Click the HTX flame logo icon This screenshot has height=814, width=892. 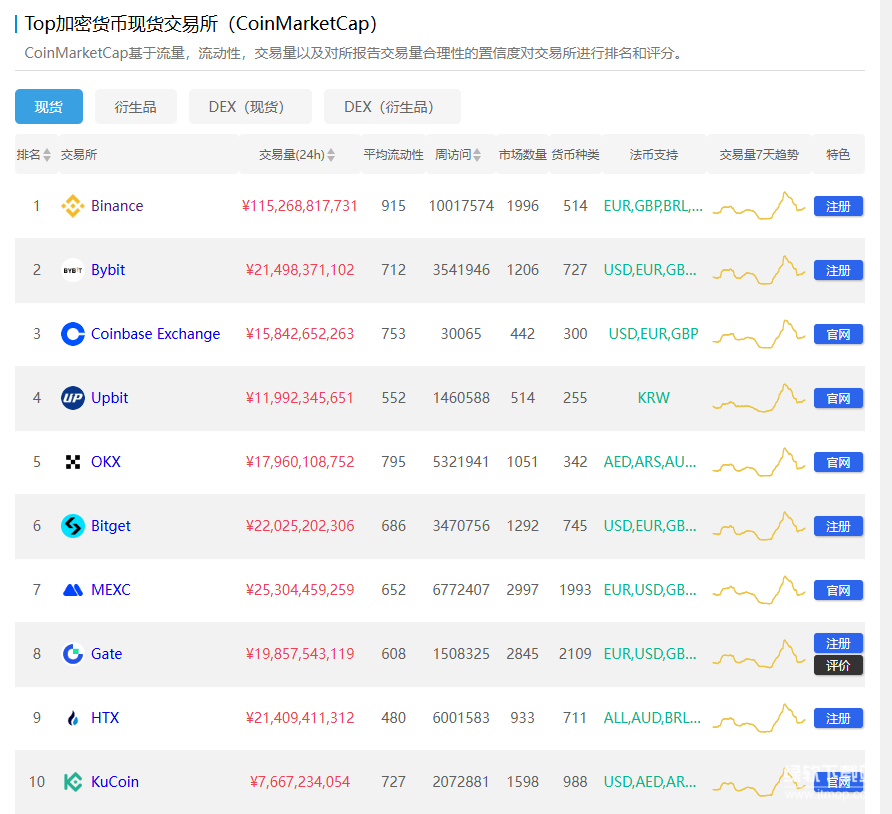pos(73,718)
